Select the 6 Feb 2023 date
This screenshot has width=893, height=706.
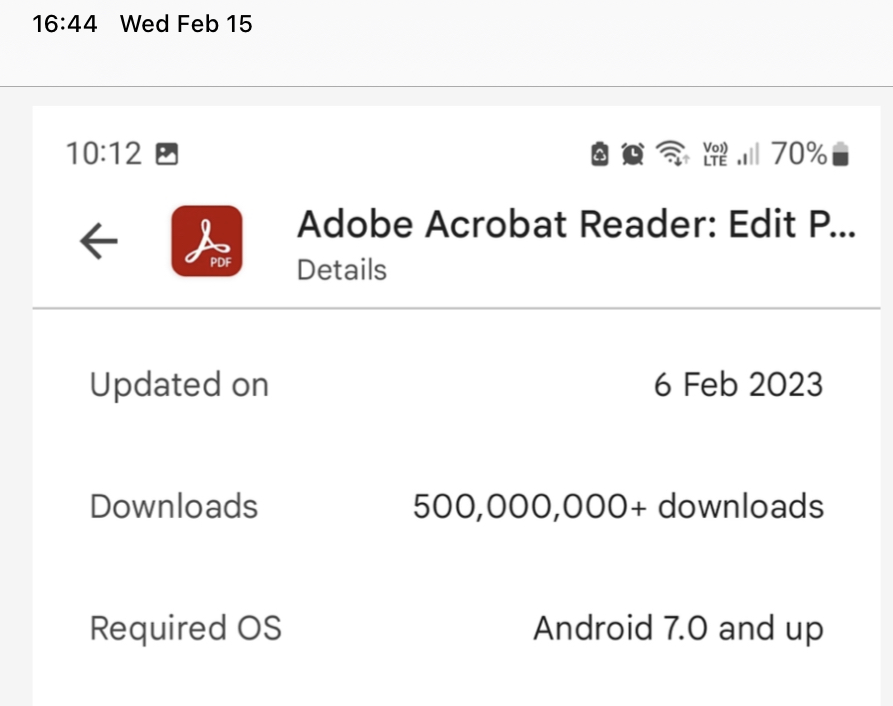click(x=738, y=385)
